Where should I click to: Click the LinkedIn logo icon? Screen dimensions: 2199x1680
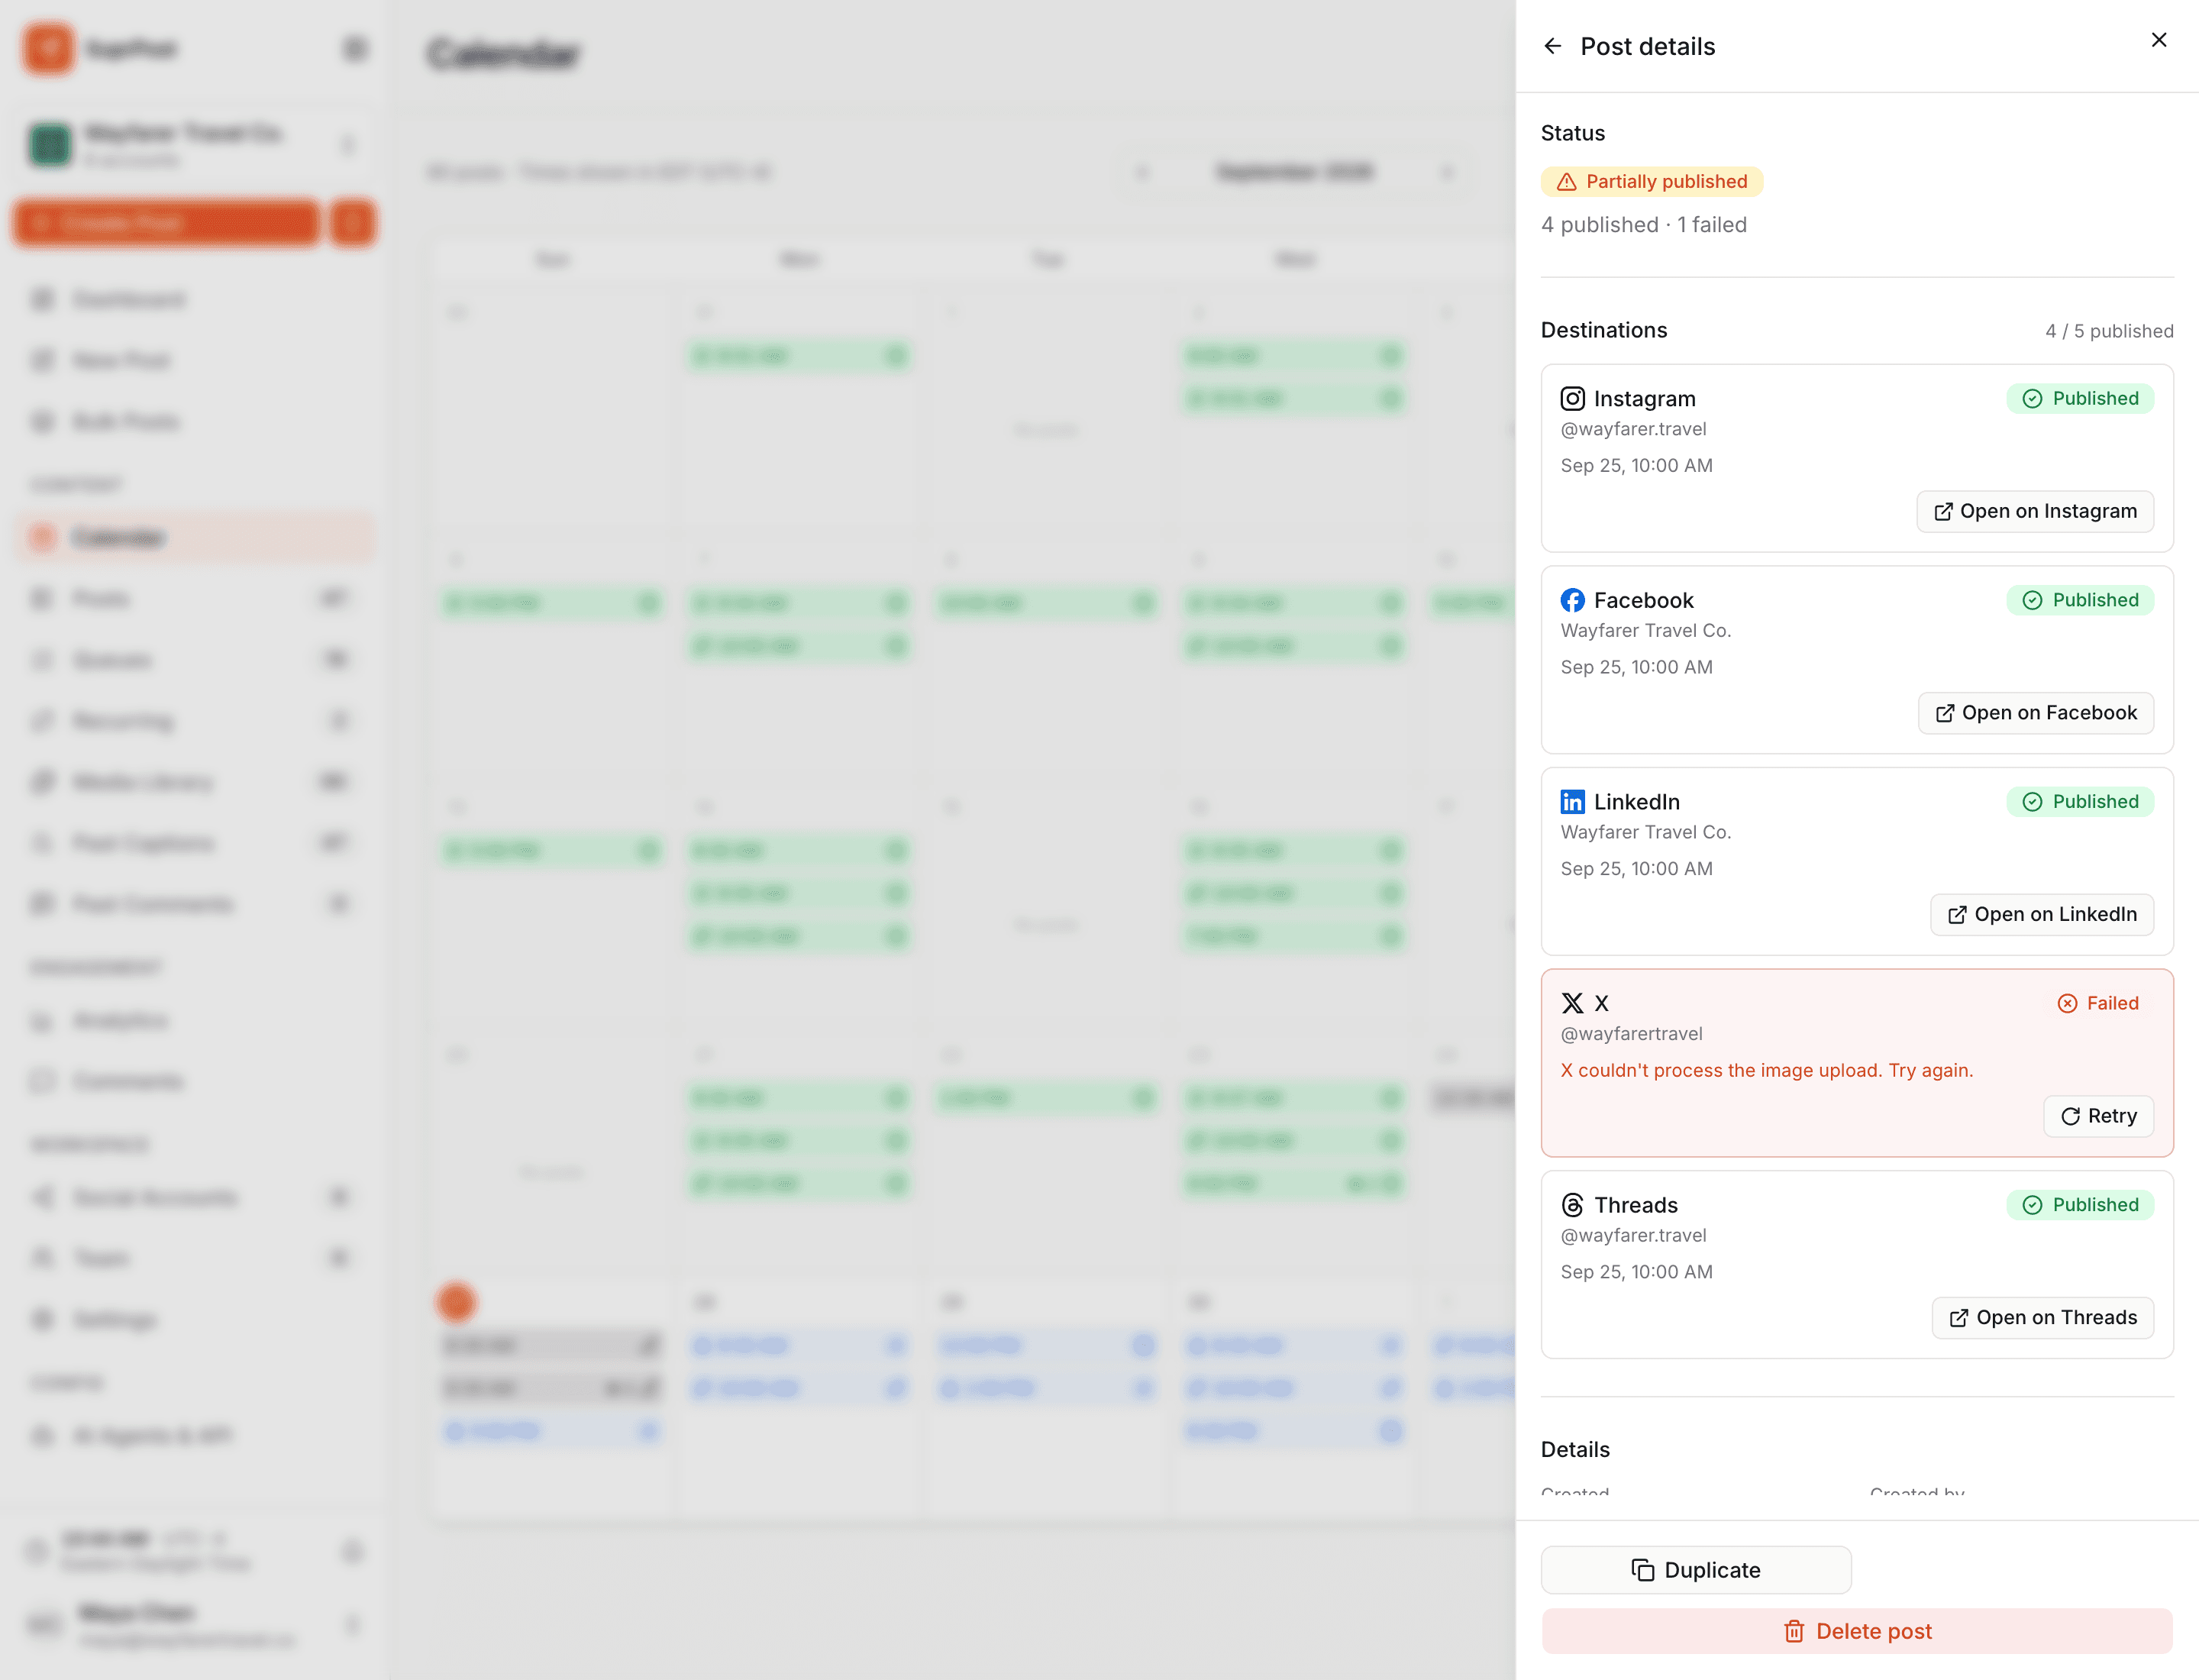pos(1572,802)
